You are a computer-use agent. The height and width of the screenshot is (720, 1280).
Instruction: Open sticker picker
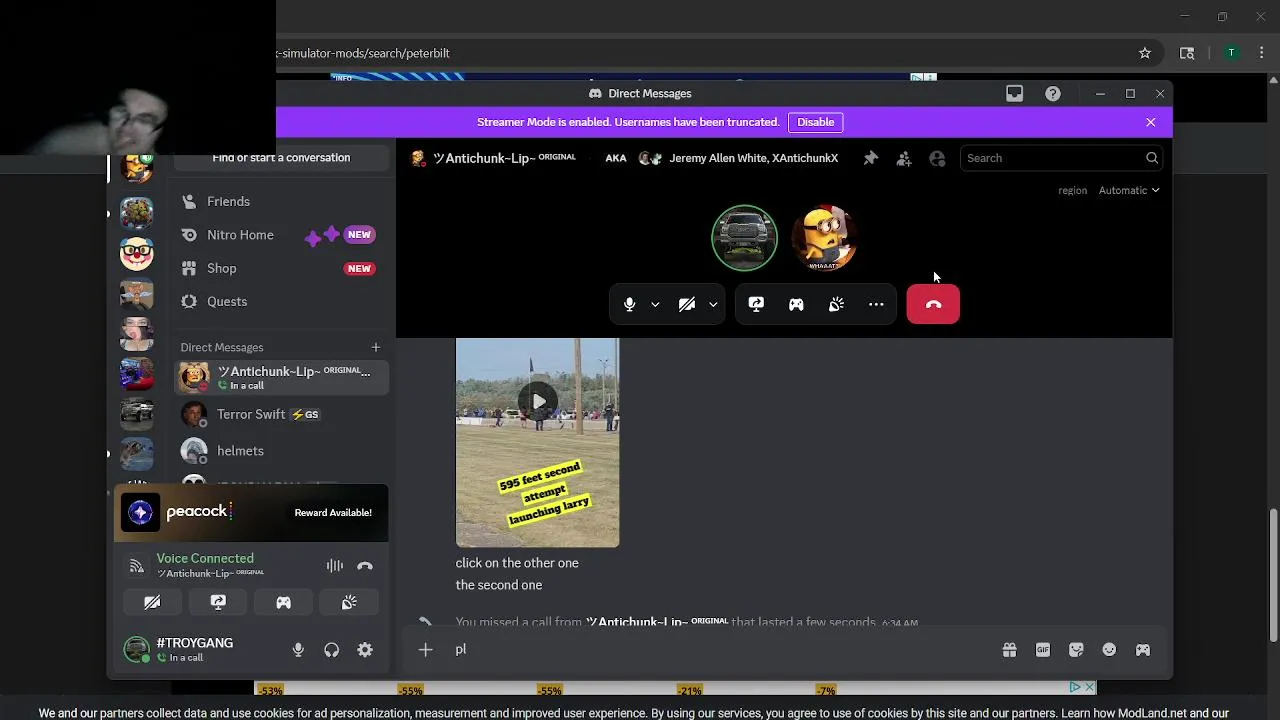click(1076, 650)
